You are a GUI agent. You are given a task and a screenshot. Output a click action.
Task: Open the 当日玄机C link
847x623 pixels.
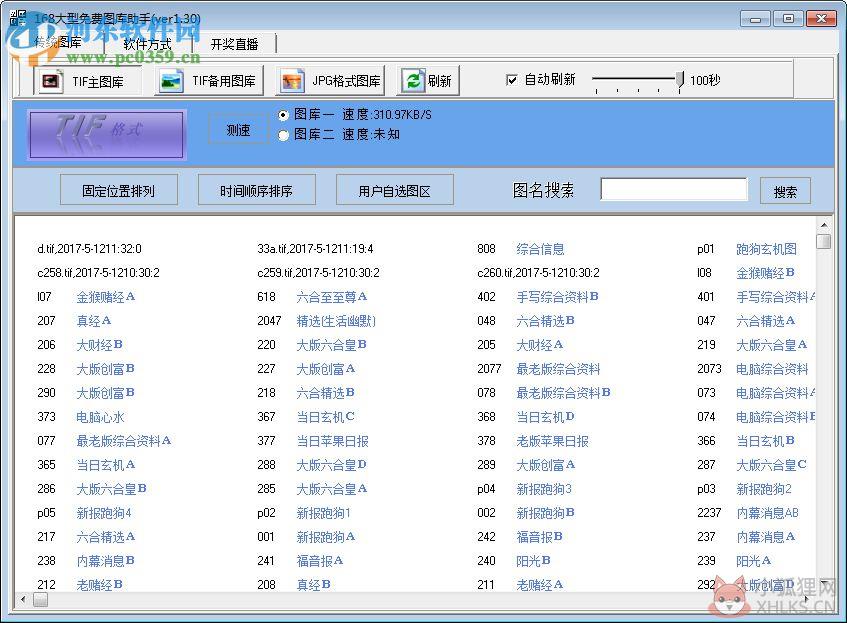(x=326, y=417)
